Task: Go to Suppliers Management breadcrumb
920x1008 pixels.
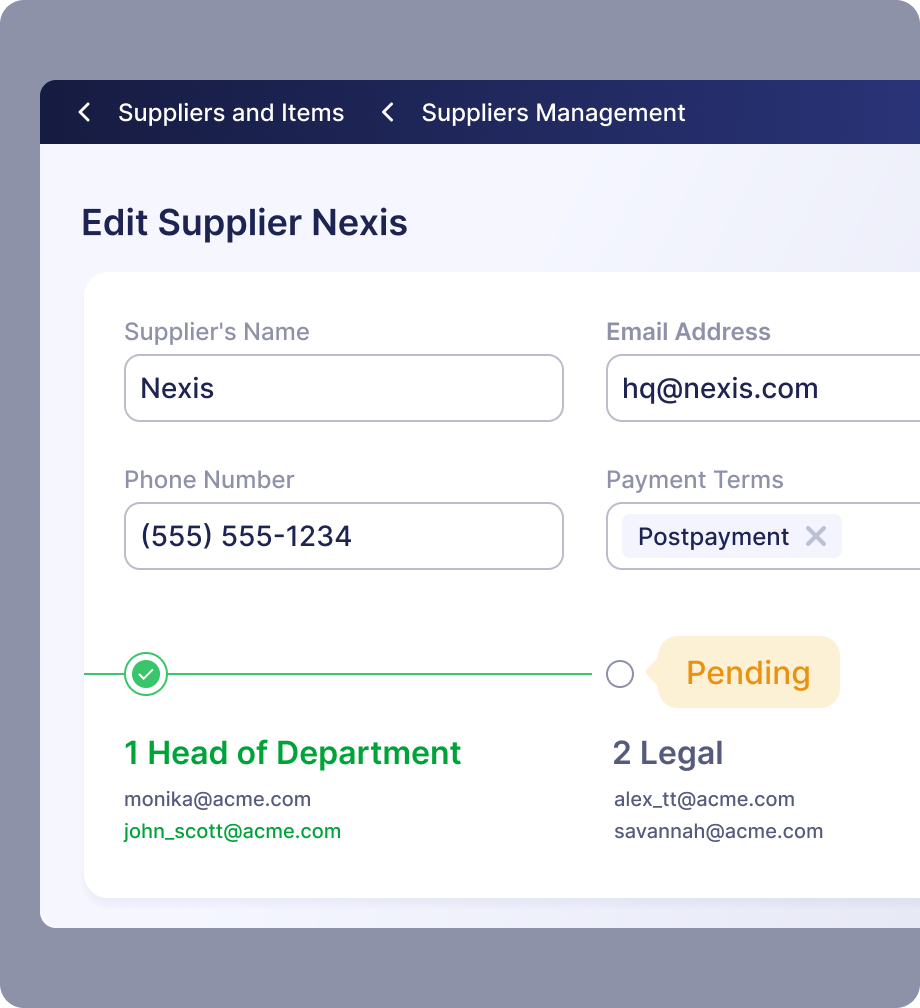Action: coord(553,113)
